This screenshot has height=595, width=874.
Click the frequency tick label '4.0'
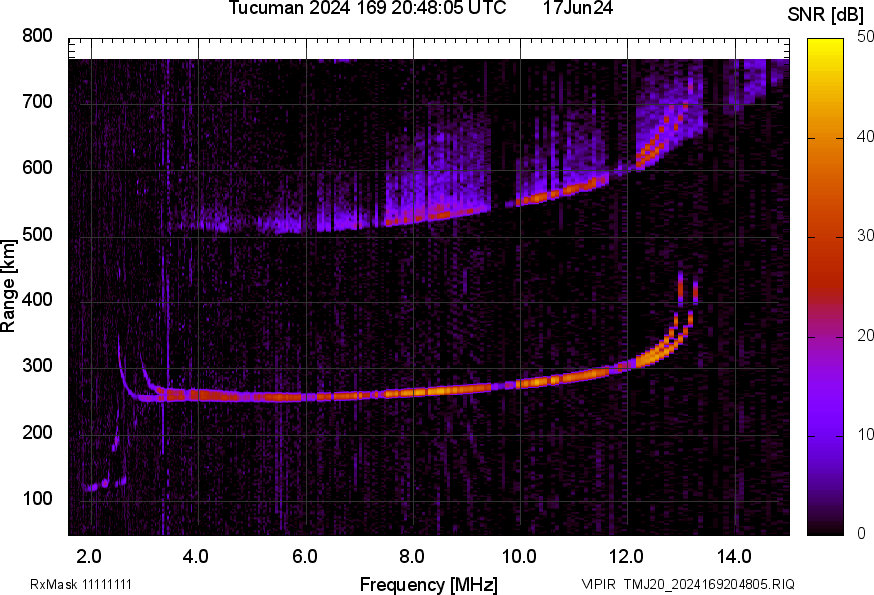pos(196,557)
